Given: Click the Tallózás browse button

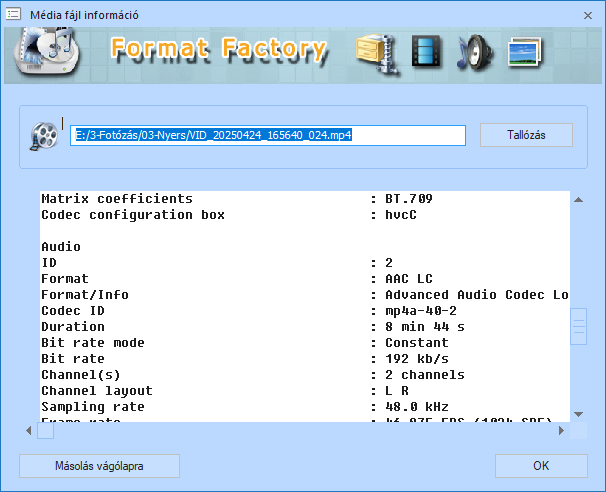Looking at the screenshot, I should (526, 135).
